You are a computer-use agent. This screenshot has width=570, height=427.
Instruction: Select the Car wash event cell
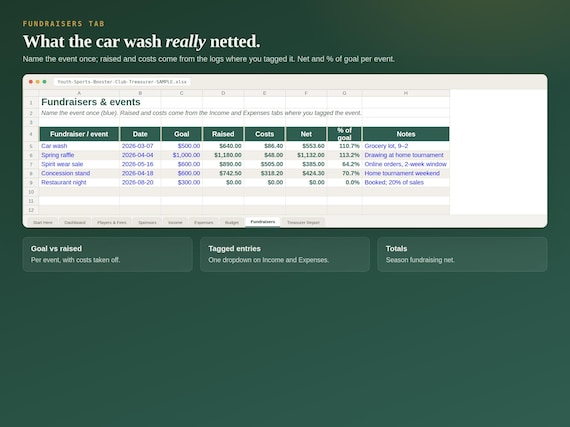click(x=79, y=146)
